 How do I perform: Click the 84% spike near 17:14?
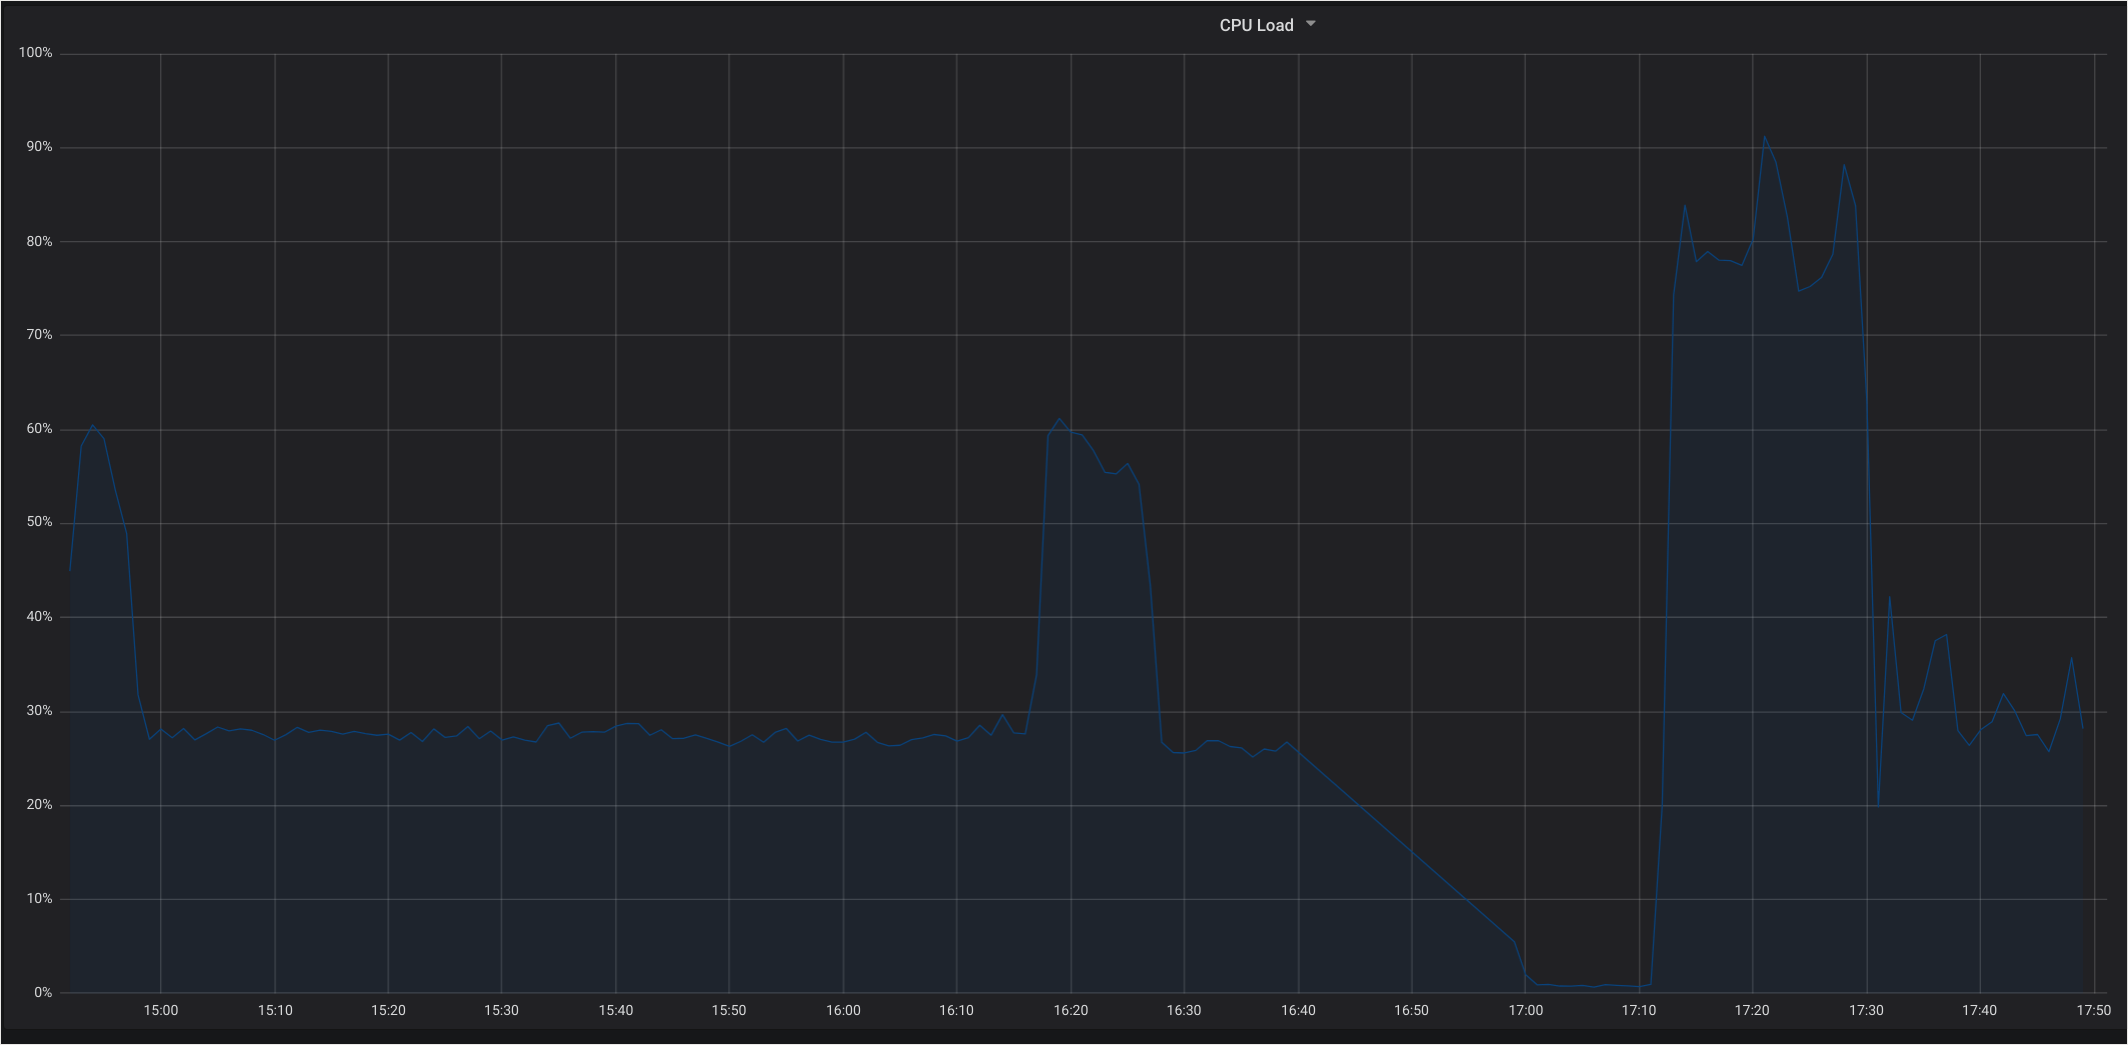pos(1685,206)
